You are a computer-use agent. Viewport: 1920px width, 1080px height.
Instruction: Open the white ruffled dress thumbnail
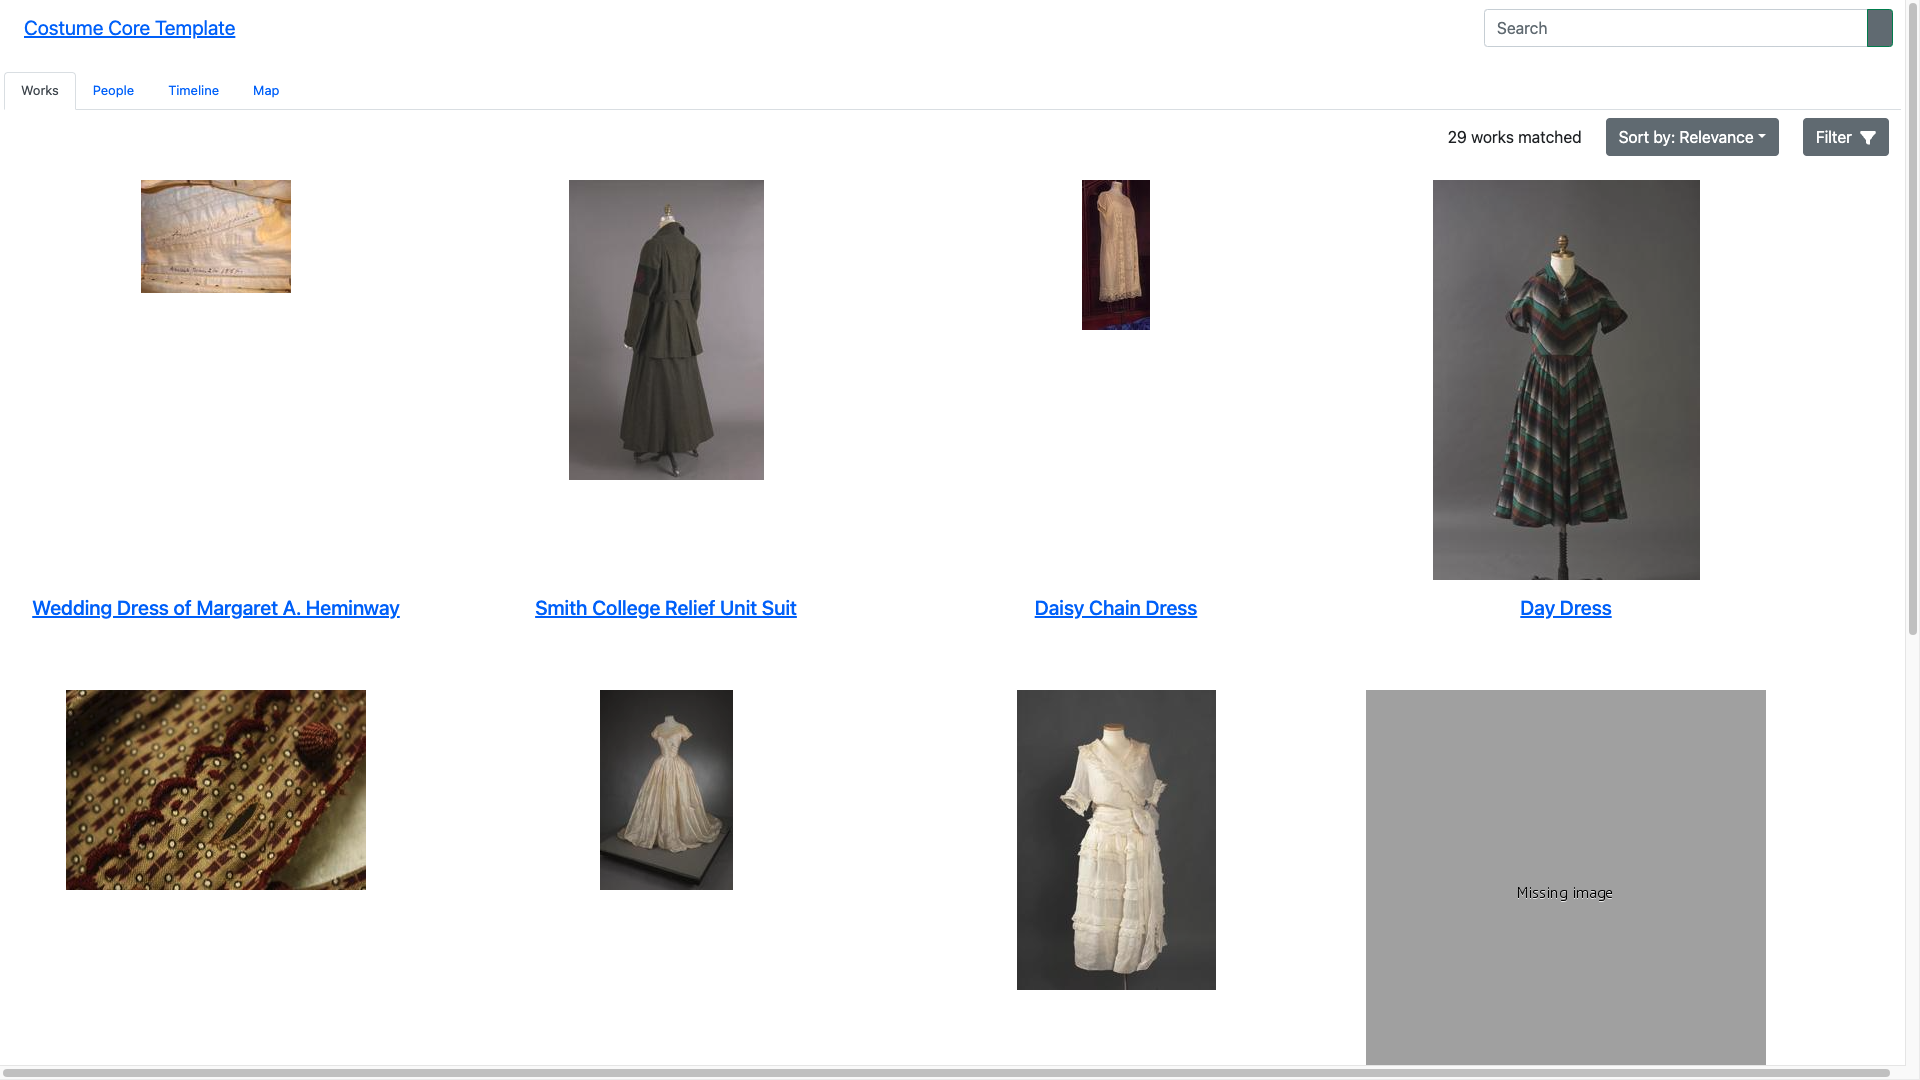click(x=1116, y=840)
